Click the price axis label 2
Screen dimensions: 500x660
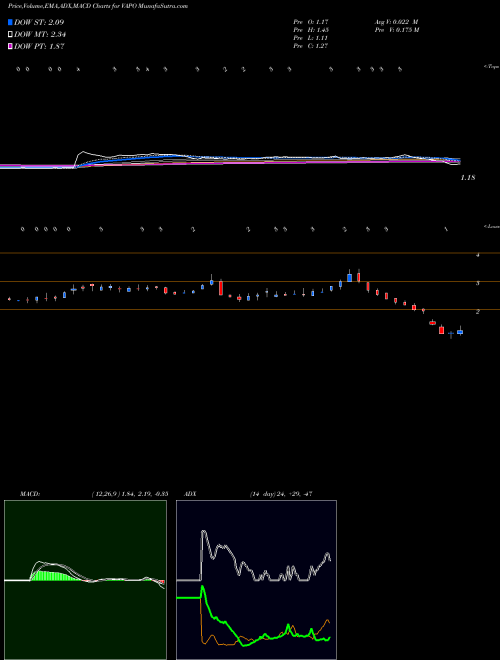[x=477, y=311]
